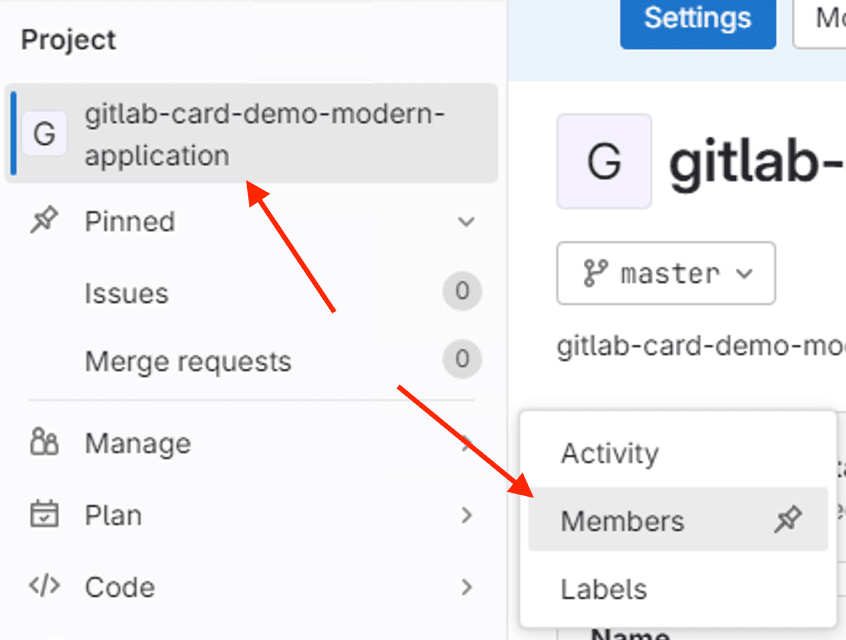Select the Manage people icon in sidebar
The height and width of the screenshot is (640, 846).
[x=45, y=443]
